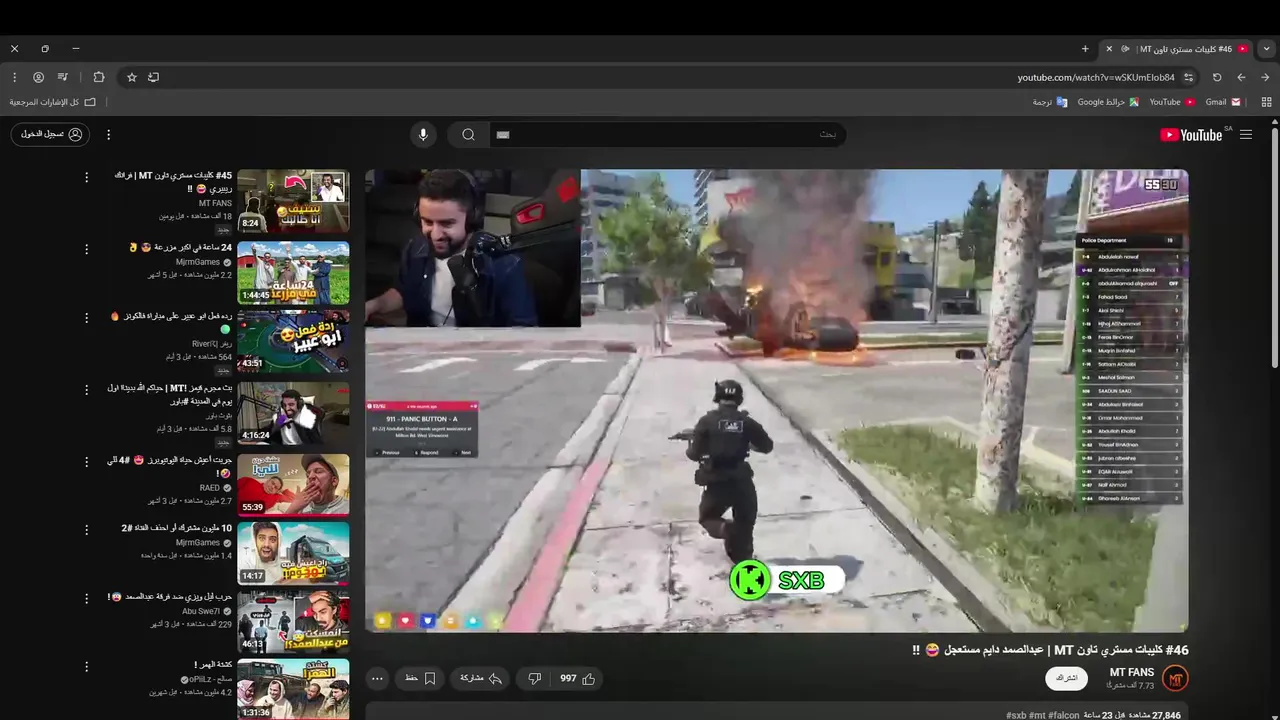Open the كشتة الهمر video thumbnail

293,690
